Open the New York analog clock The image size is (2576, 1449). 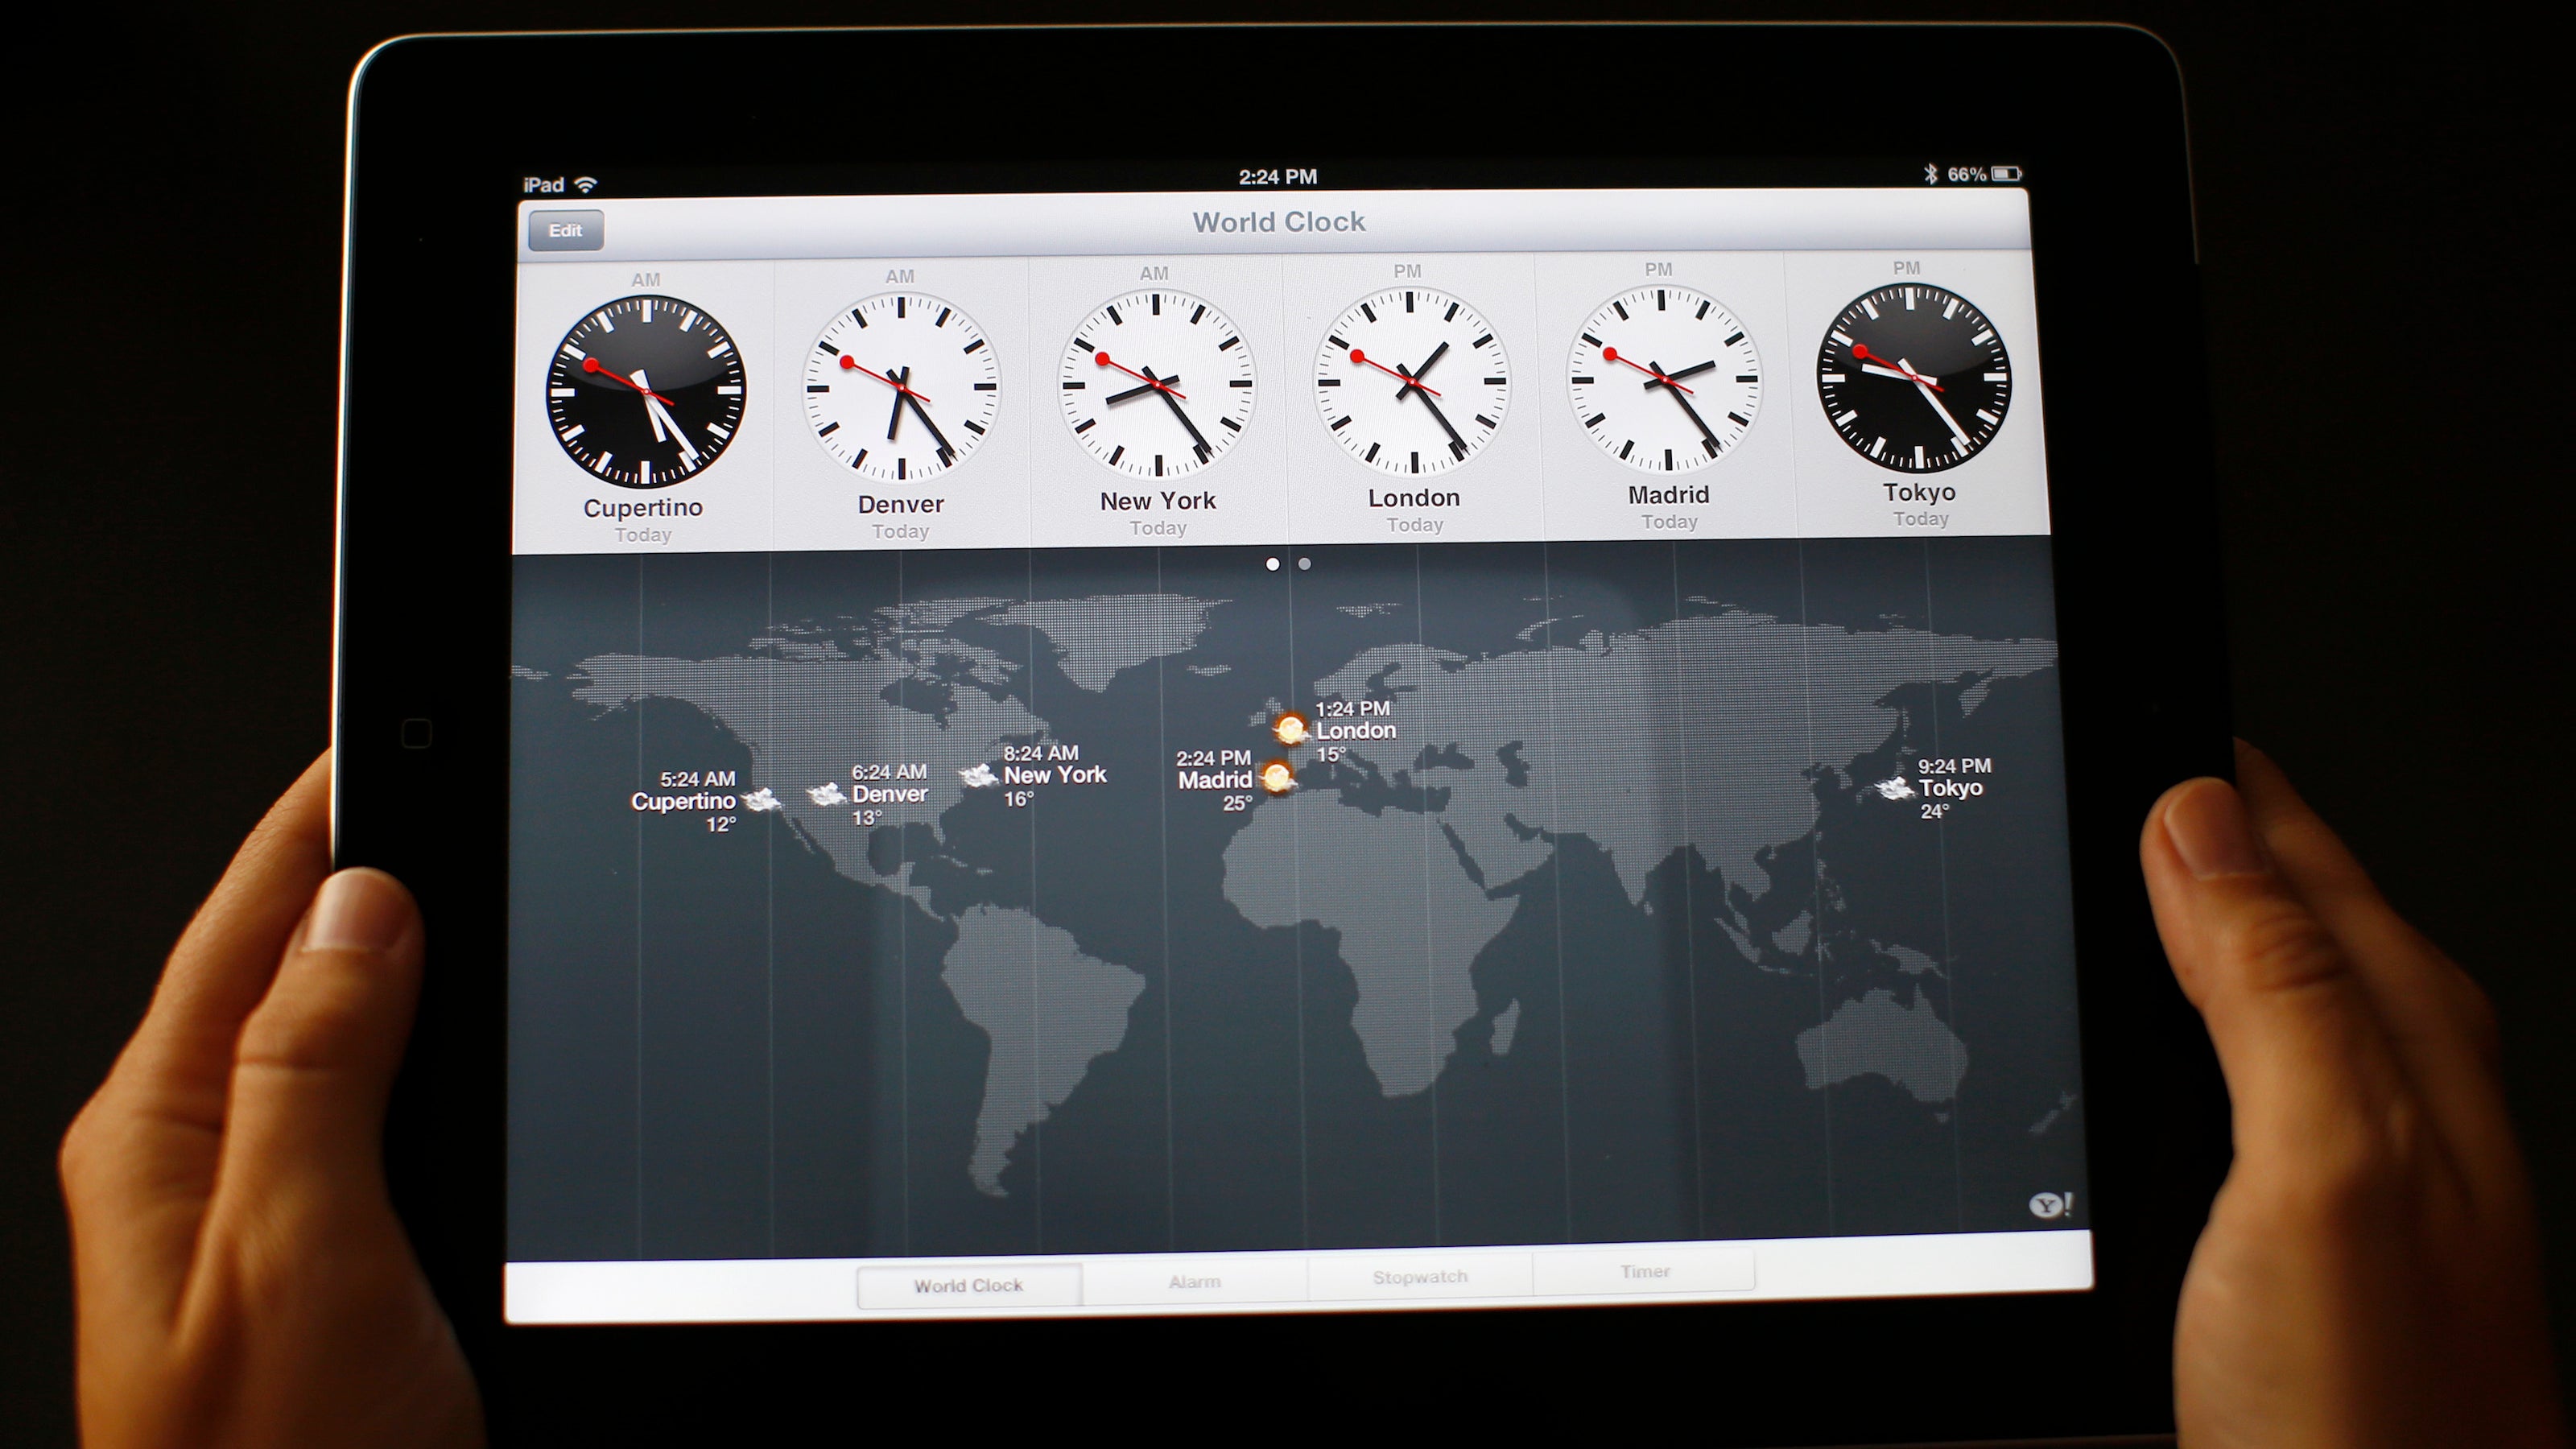pyautogui.click(x=1157, y=383)
